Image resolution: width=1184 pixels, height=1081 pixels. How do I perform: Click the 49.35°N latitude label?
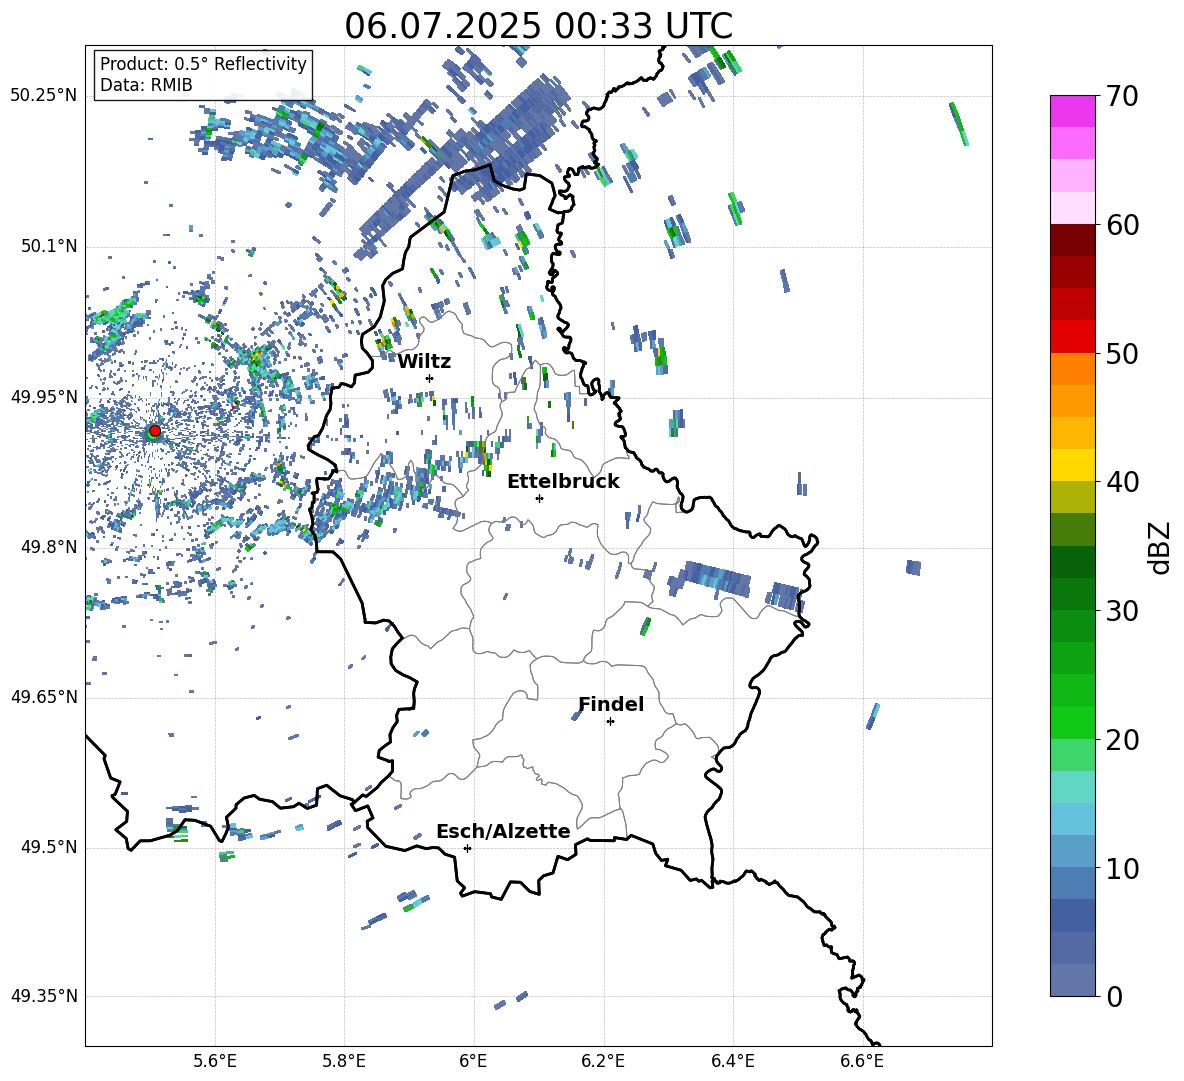pyautogui.click(x=44, y=996)
